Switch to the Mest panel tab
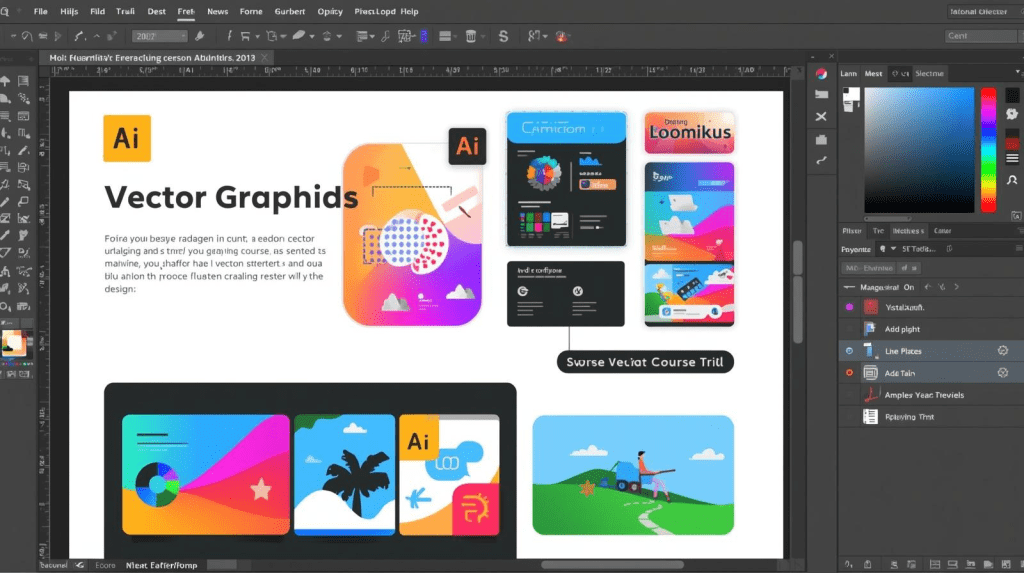Image resolution: width=1024 pixels, height=573 pixels. [x=873, y=74]
